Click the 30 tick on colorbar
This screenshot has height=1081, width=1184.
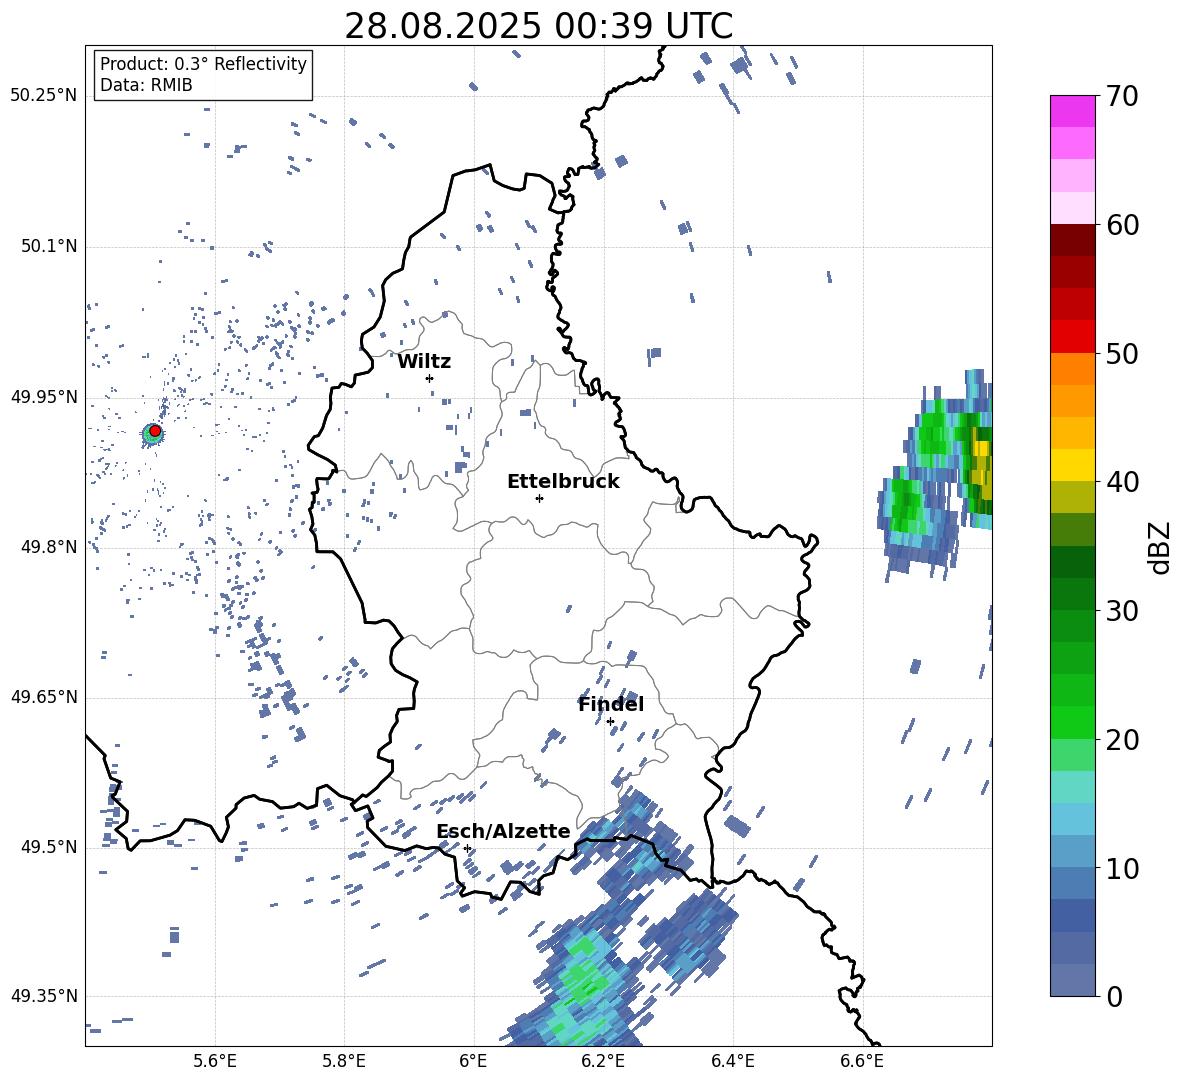pos(1122,611)
